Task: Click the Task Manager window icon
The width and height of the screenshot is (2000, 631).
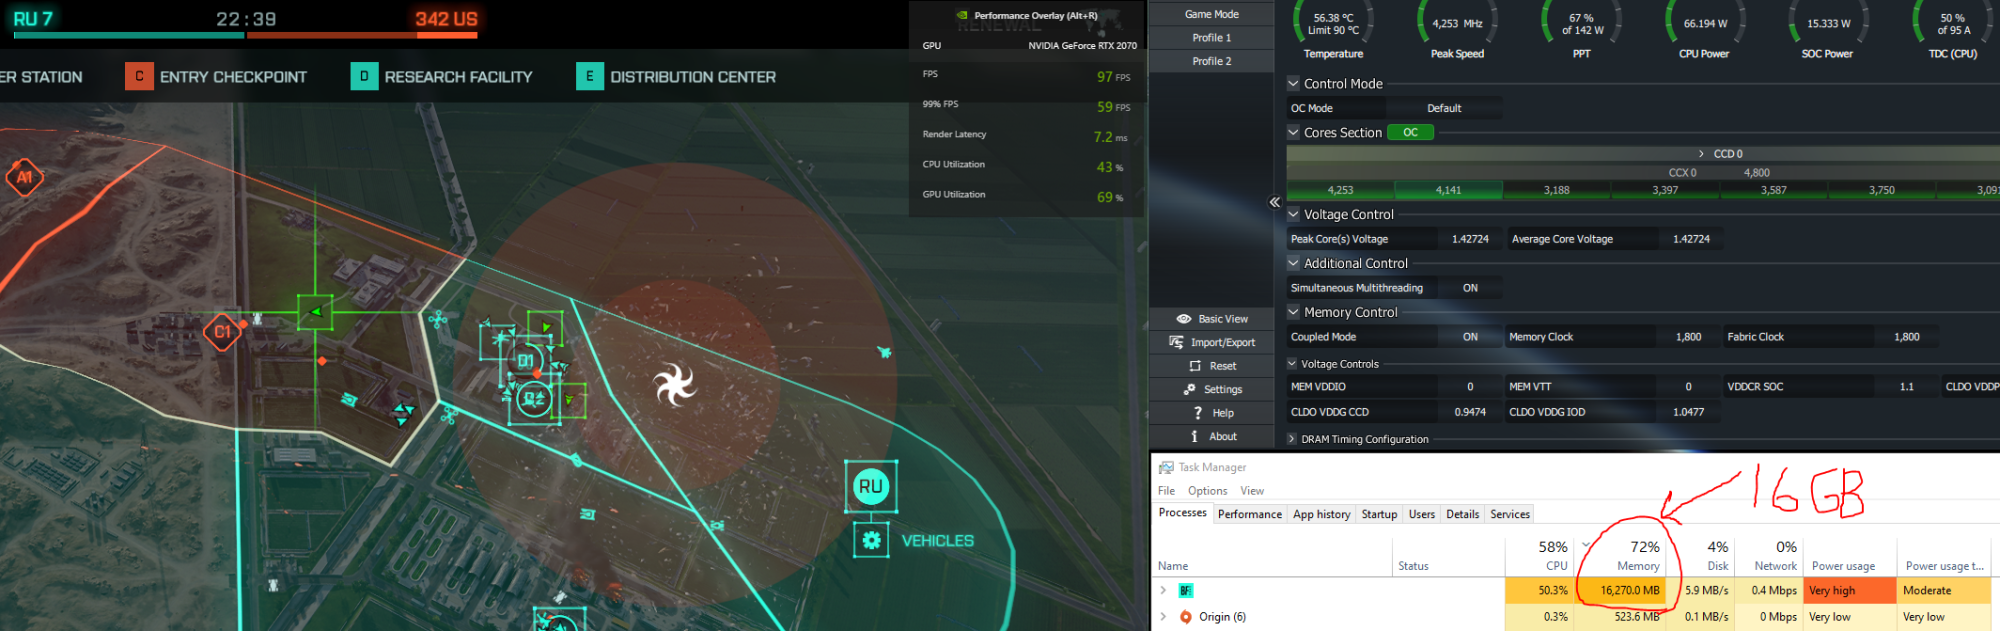Action: 1166,467
